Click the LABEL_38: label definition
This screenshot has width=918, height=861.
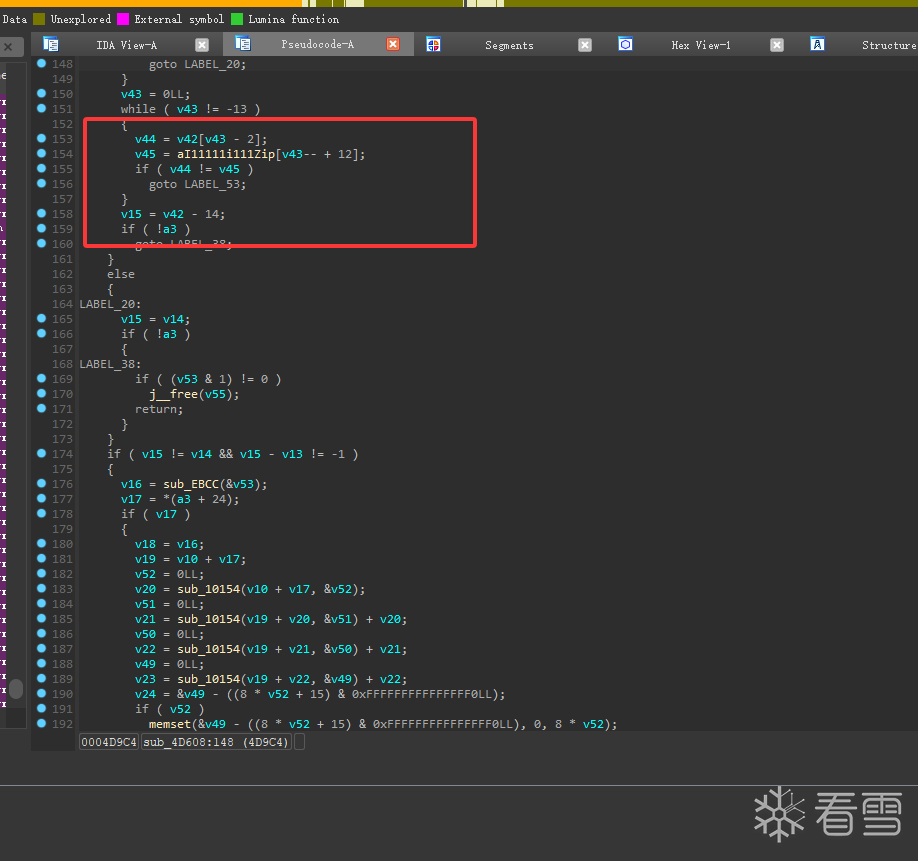110,364
